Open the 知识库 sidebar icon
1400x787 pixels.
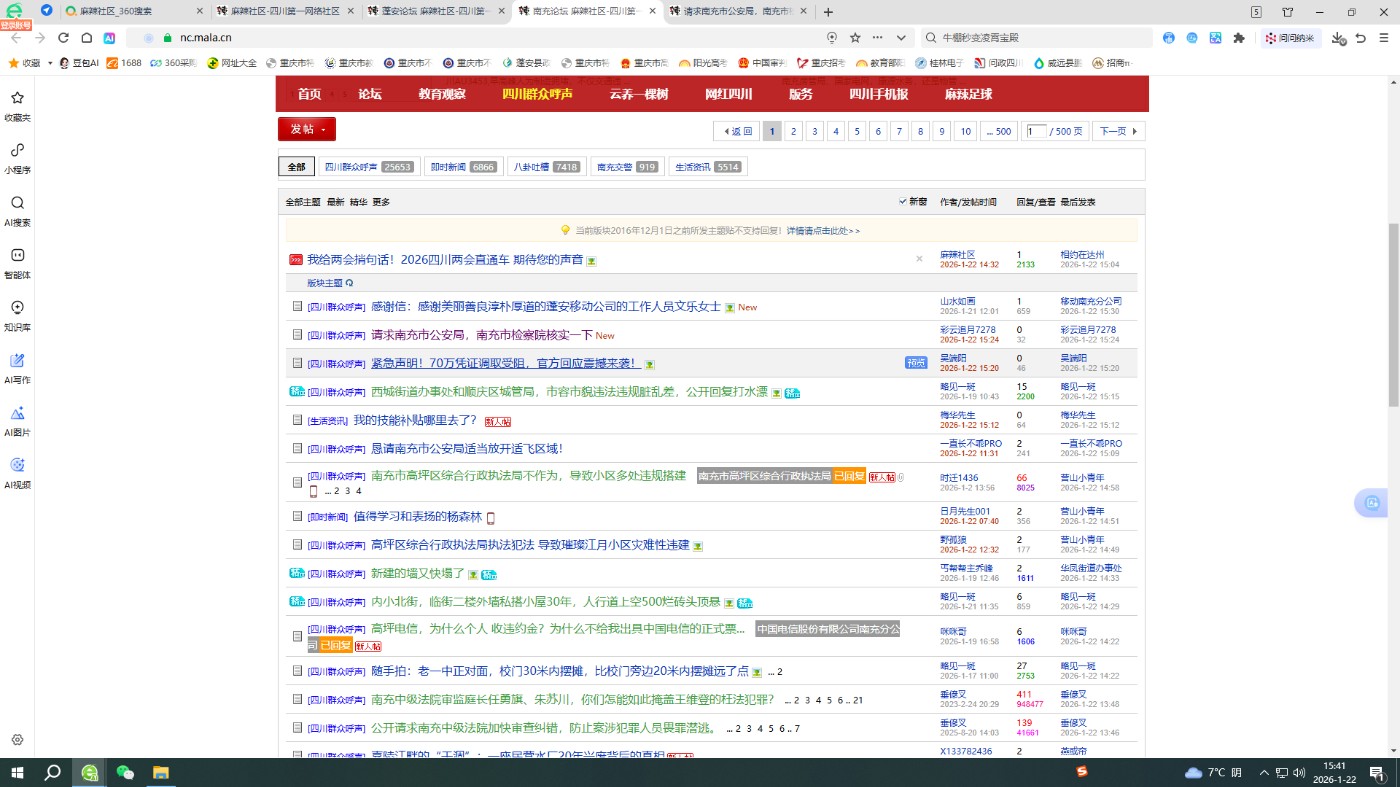point(17,314)
